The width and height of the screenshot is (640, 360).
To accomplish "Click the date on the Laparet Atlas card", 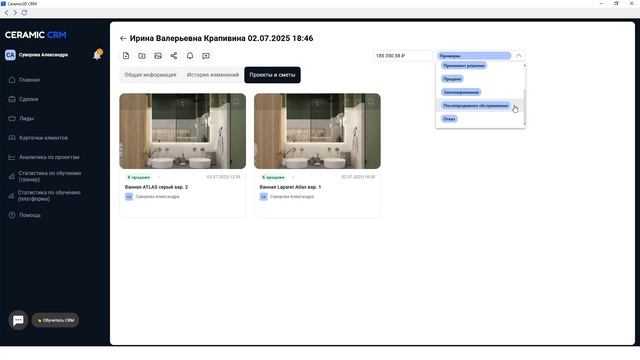I will 358,177.
